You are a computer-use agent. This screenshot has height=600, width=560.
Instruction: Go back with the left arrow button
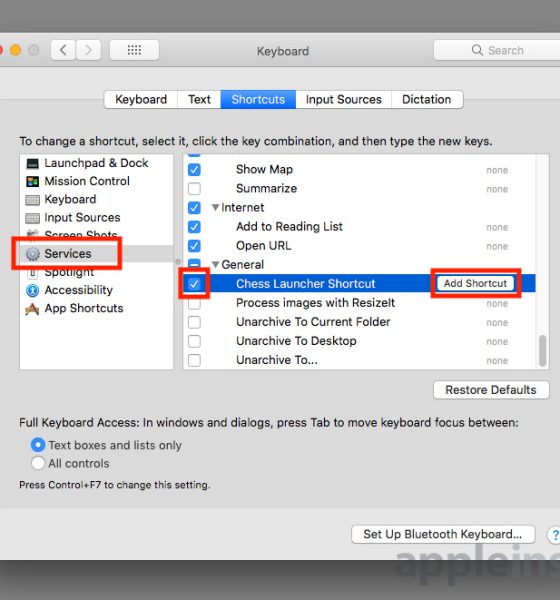point(63,50)
